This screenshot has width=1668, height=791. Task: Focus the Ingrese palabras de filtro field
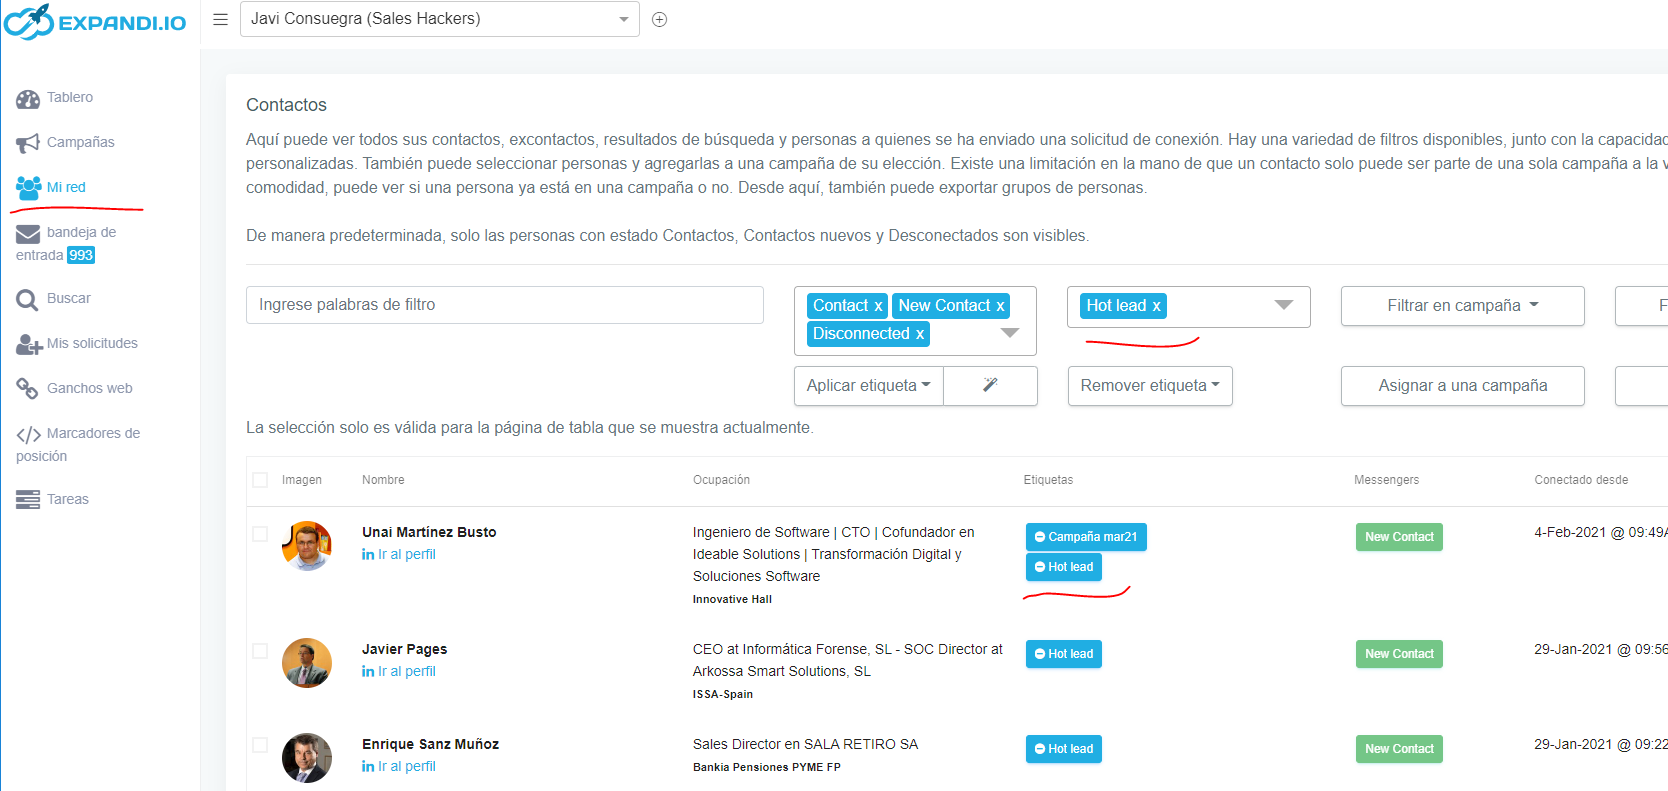pos(505,305)
